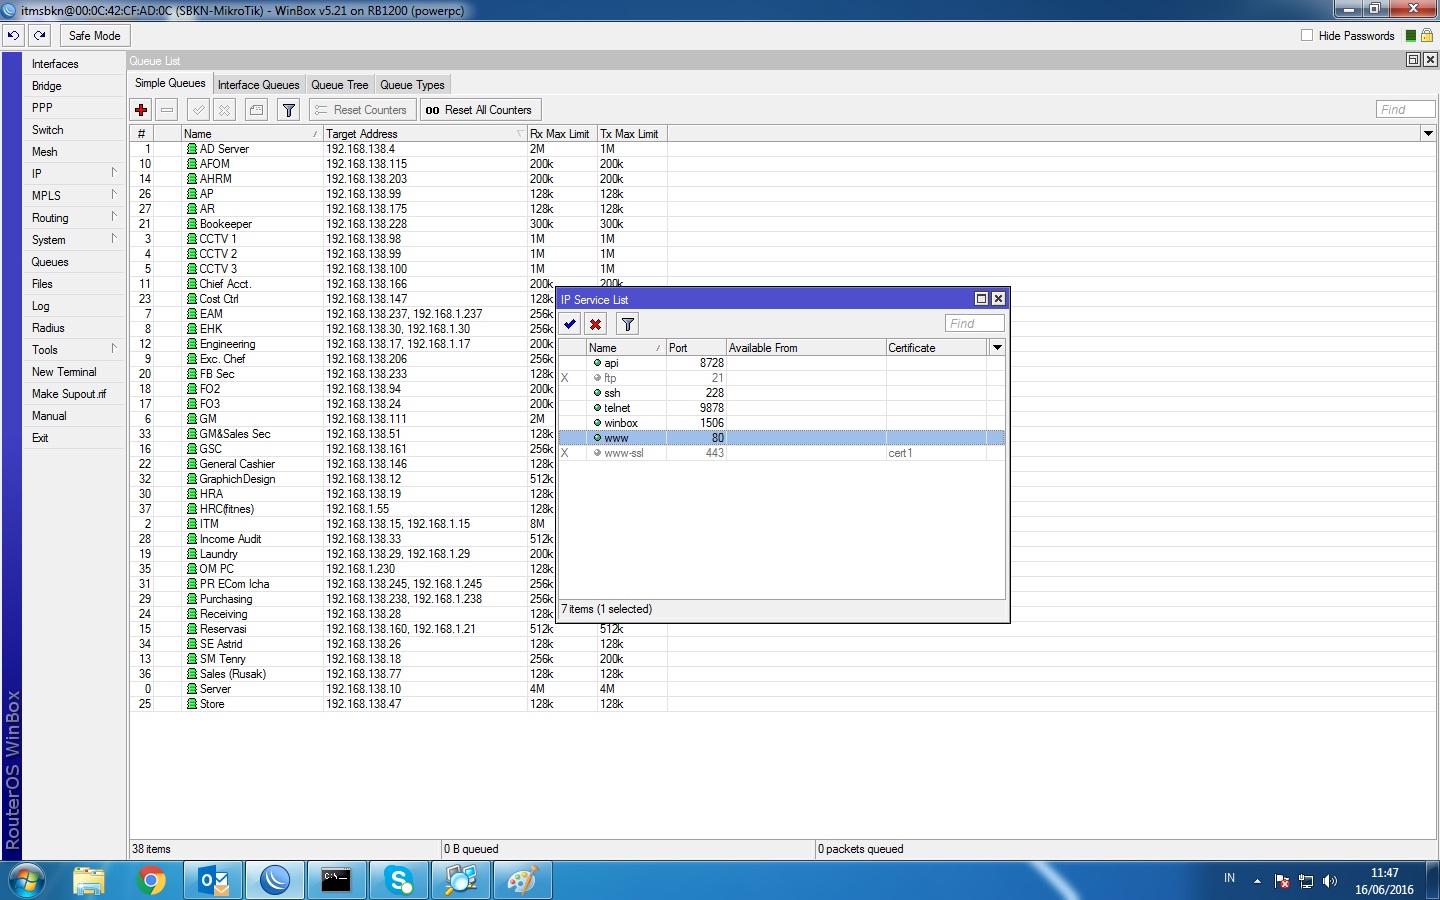Screen dimensions: 1440x900
Task: Sort services by Port column header
Action: pyautogui.click(x=696, y=348)
